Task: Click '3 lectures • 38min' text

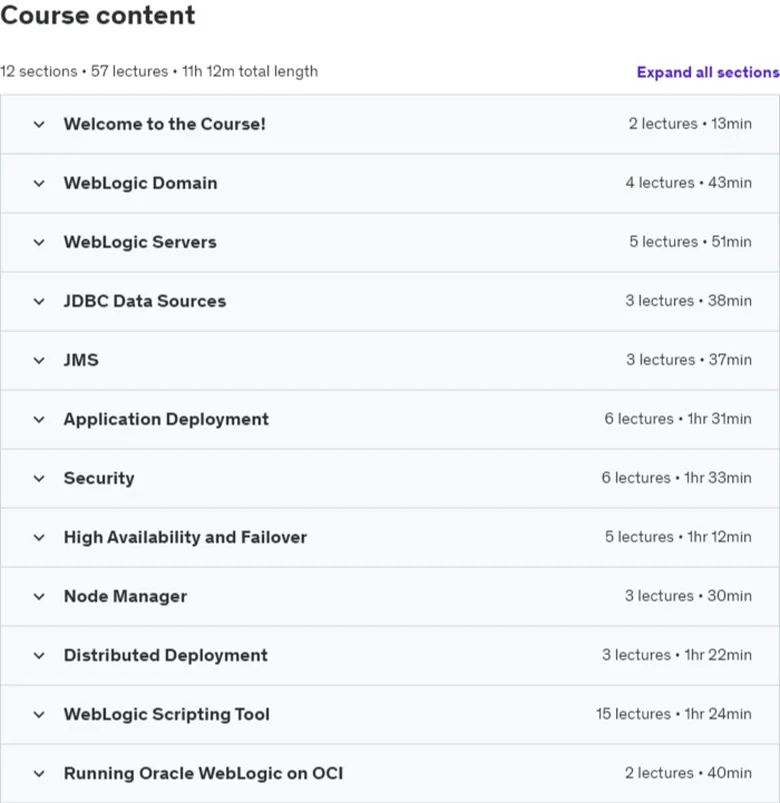Action: click(688, 301)
